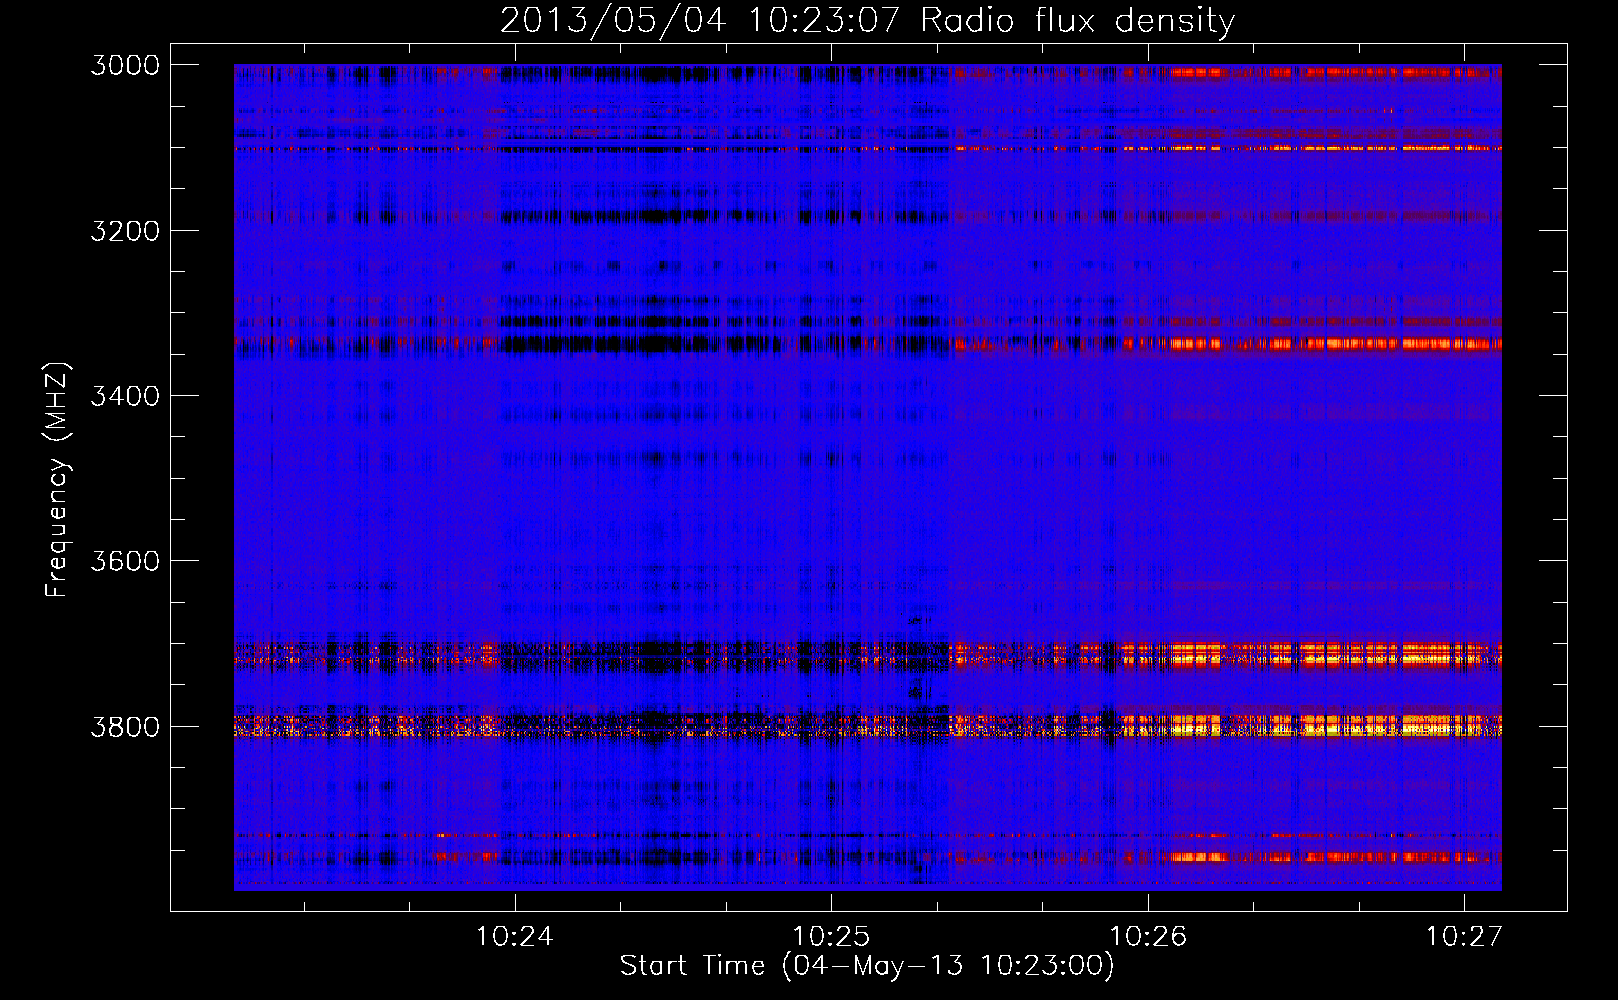Click the 10:24 time axis label
Viewport: 1618px width, 1000px height.
pos(514,937)
